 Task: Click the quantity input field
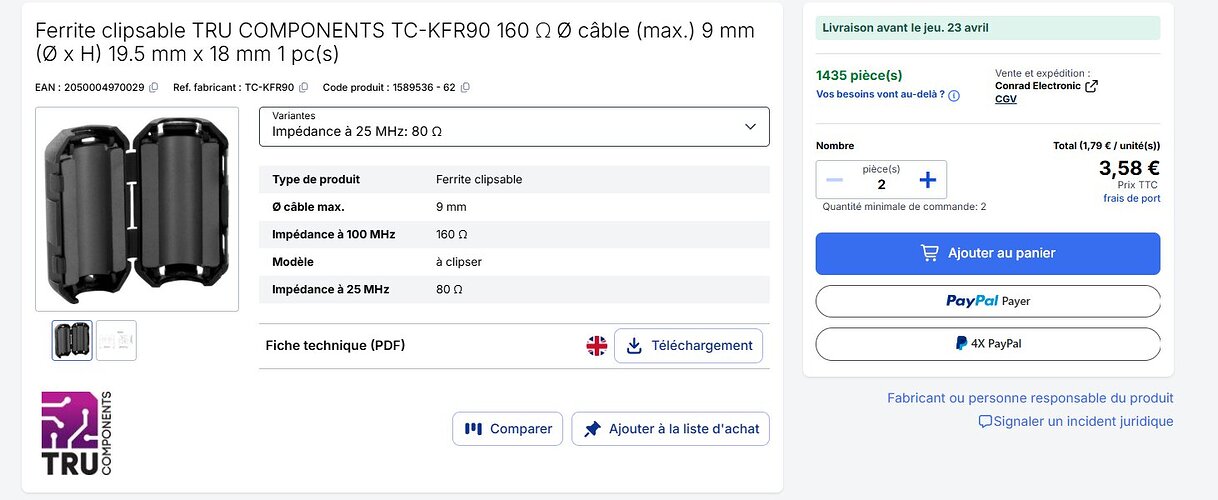point(881,184)
